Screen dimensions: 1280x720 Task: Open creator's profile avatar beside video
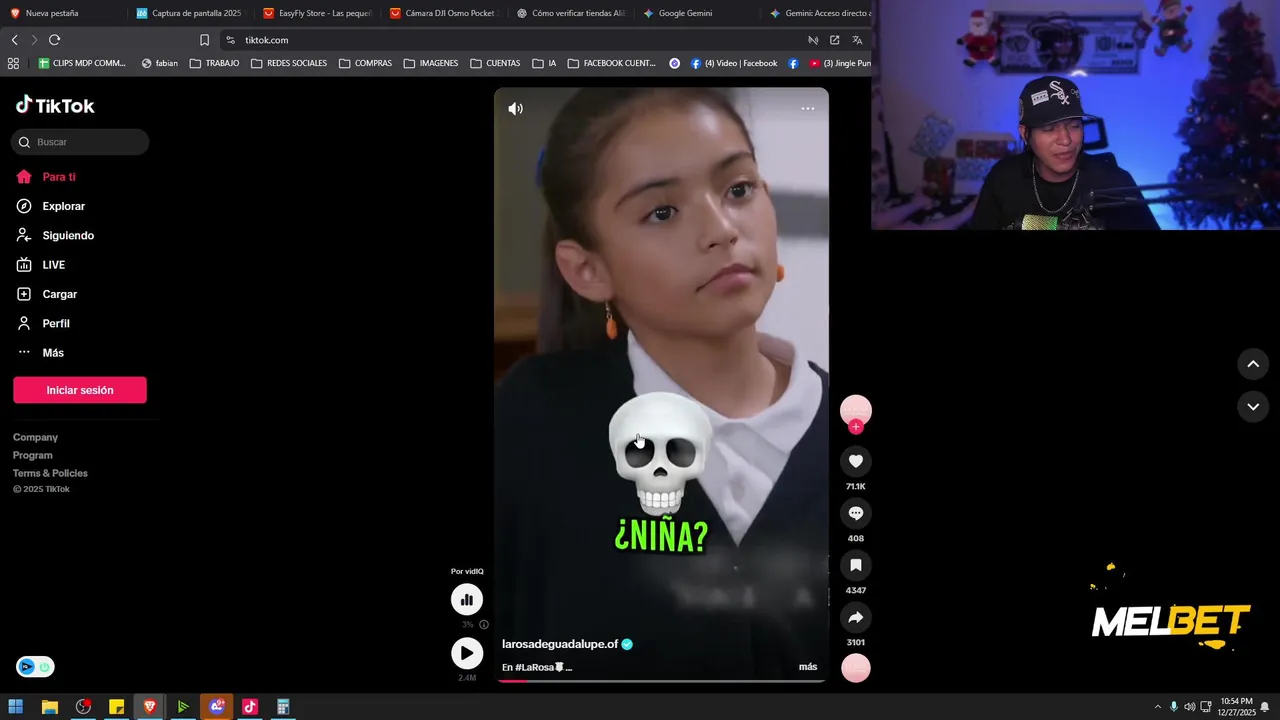[856, 410]
